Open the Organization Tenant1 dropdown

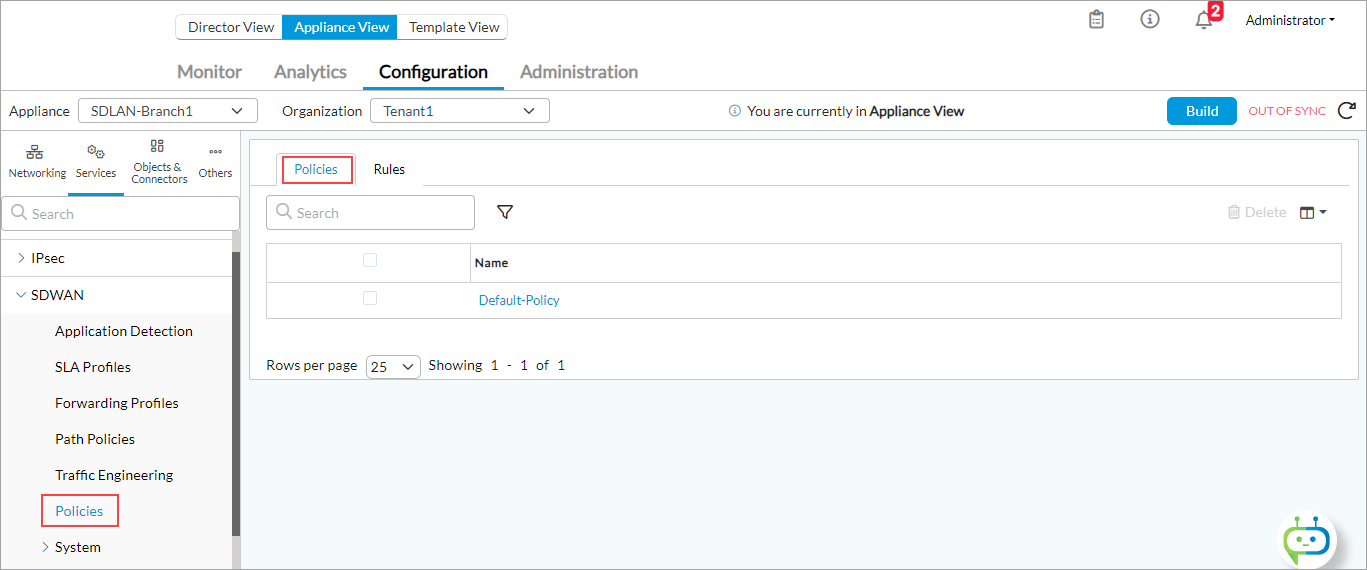click(460, 111)
